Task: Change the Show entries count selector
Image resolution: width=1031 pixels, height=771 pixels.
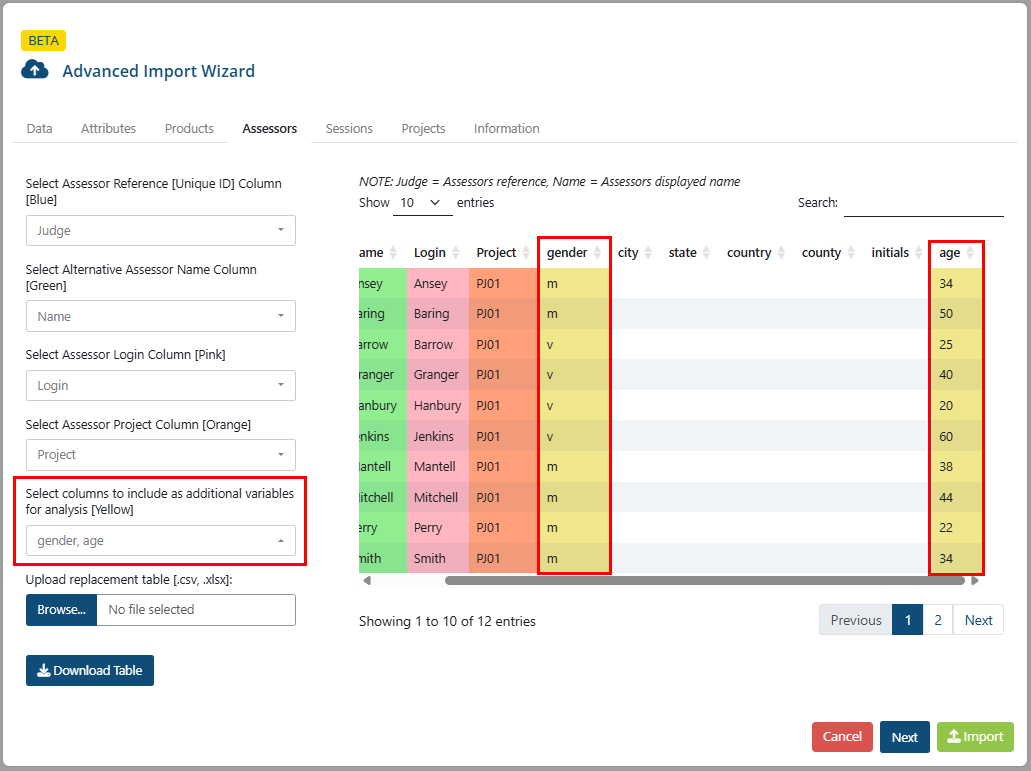Action: (422, 202)
